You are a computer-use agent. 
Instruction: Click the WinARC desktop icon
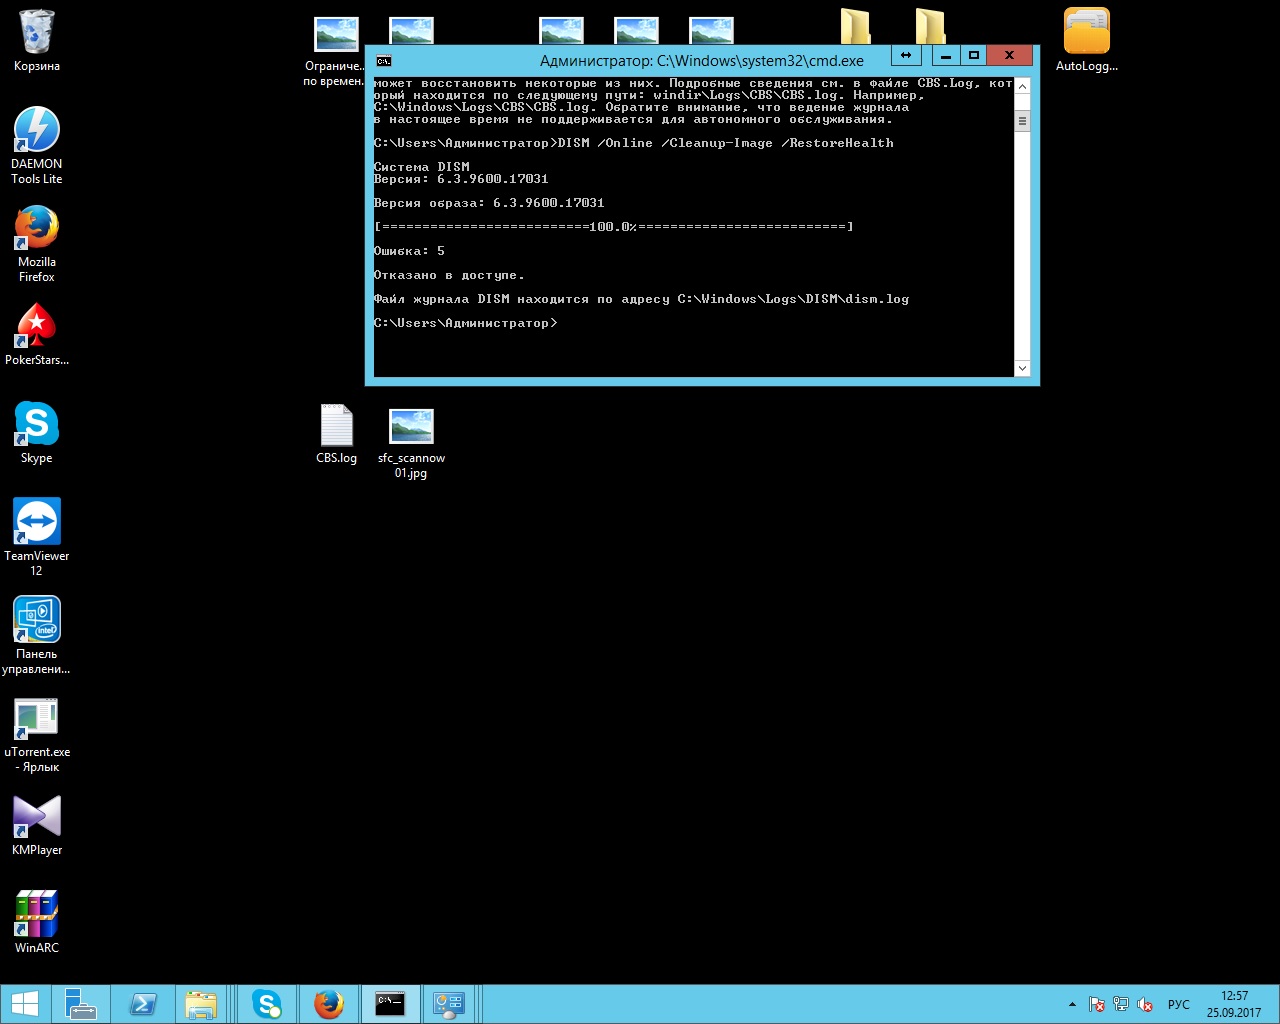point(37,914)
